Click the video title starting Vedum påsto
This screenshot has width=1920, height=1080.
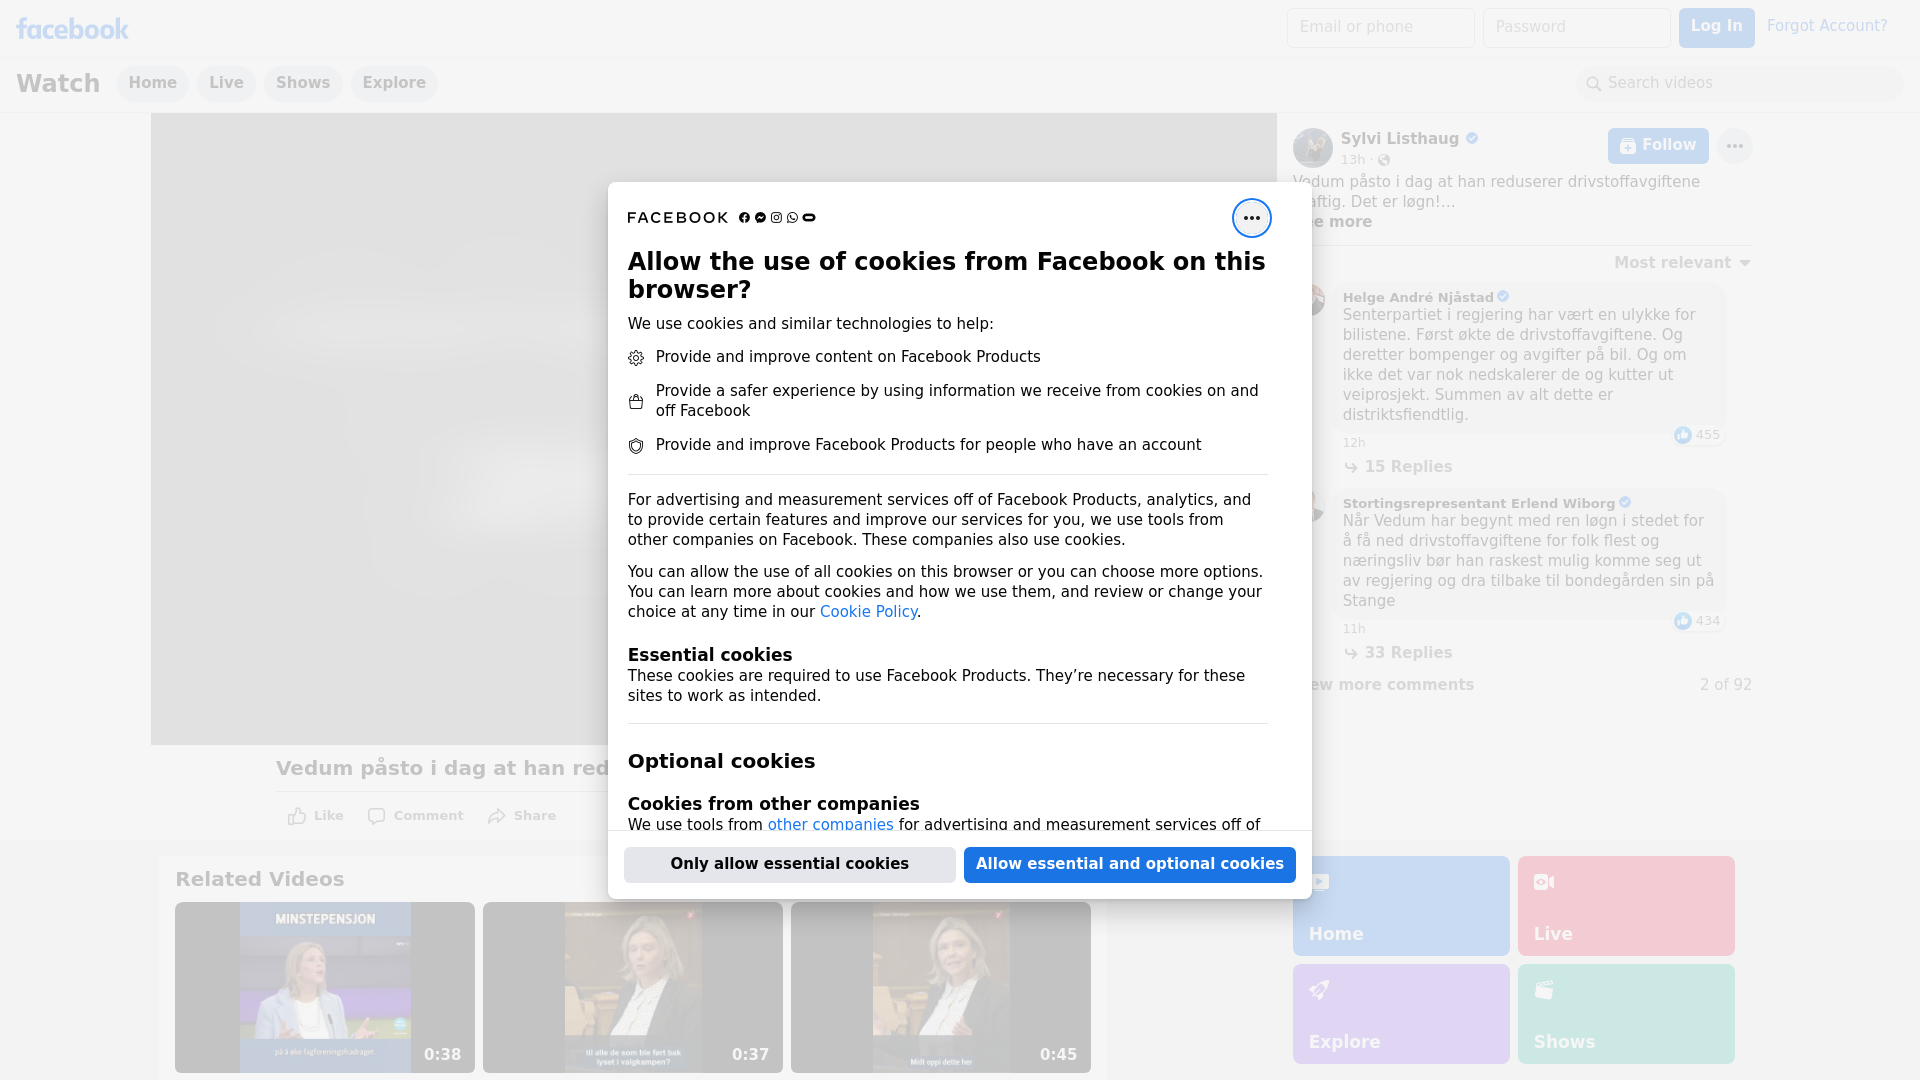pos(442,769)
